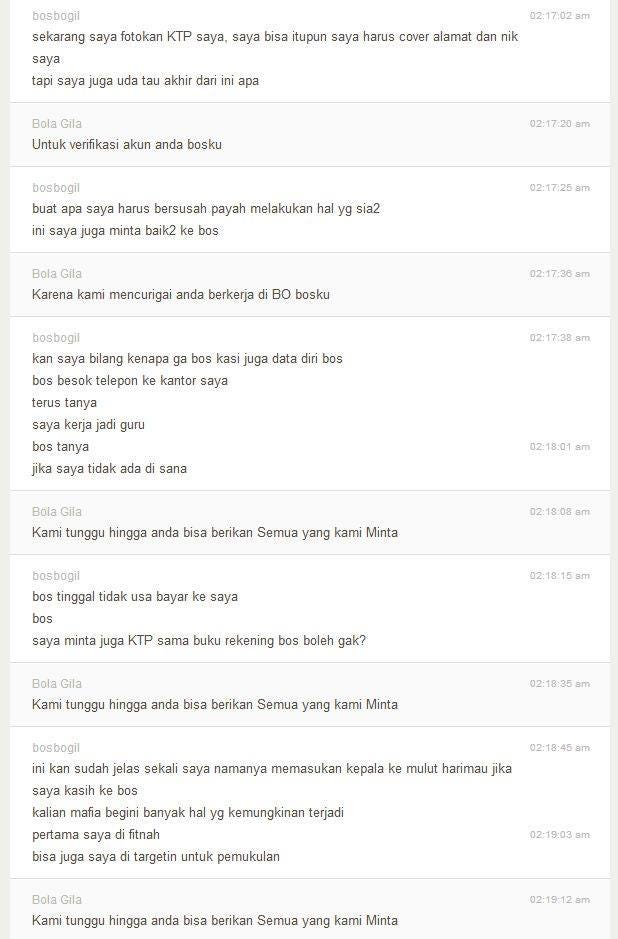This screenshot has width=618, height=939.
Task: Click the message 'Untuk verifikasi akun anda bosku'
Action: click(x=127, y=145)
